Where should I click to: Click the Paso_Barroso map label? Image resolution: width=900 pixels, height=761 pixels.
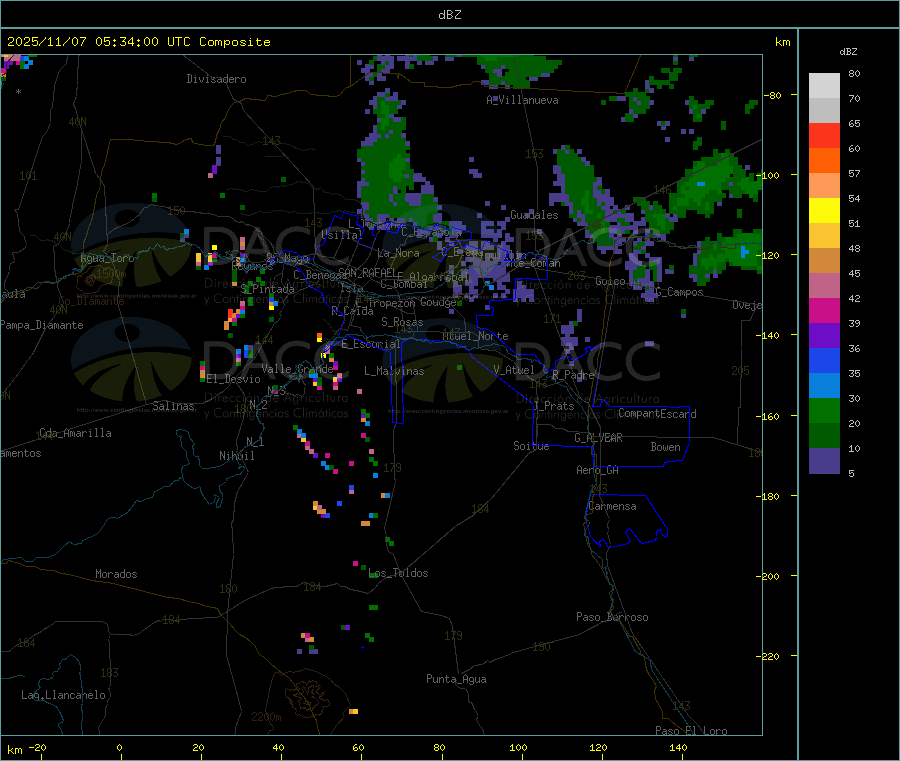612,617
